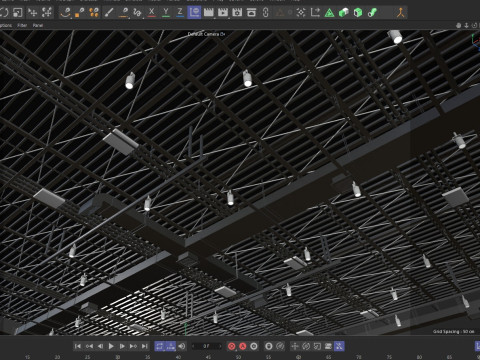Toggle position keyframe recording
This screenshot has width=480, height=360.
coord(295,346)
